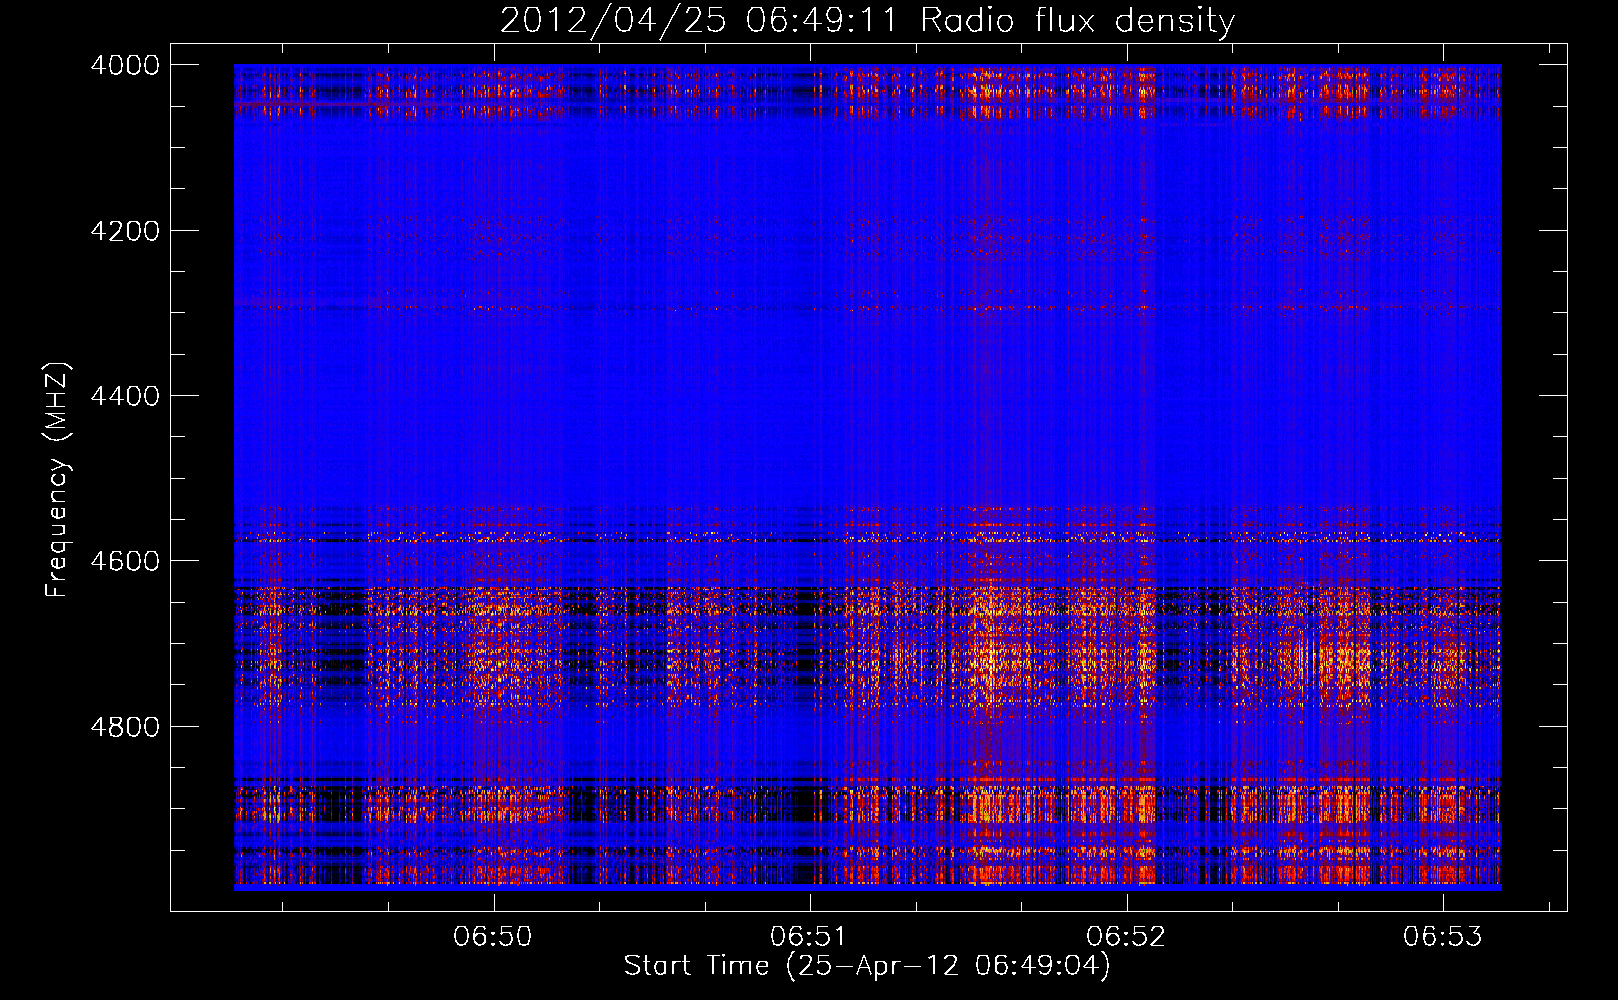Click the 06:51 time tick label
Image resolution: width=1618 pixels, height=1000 pixels.
809,937
